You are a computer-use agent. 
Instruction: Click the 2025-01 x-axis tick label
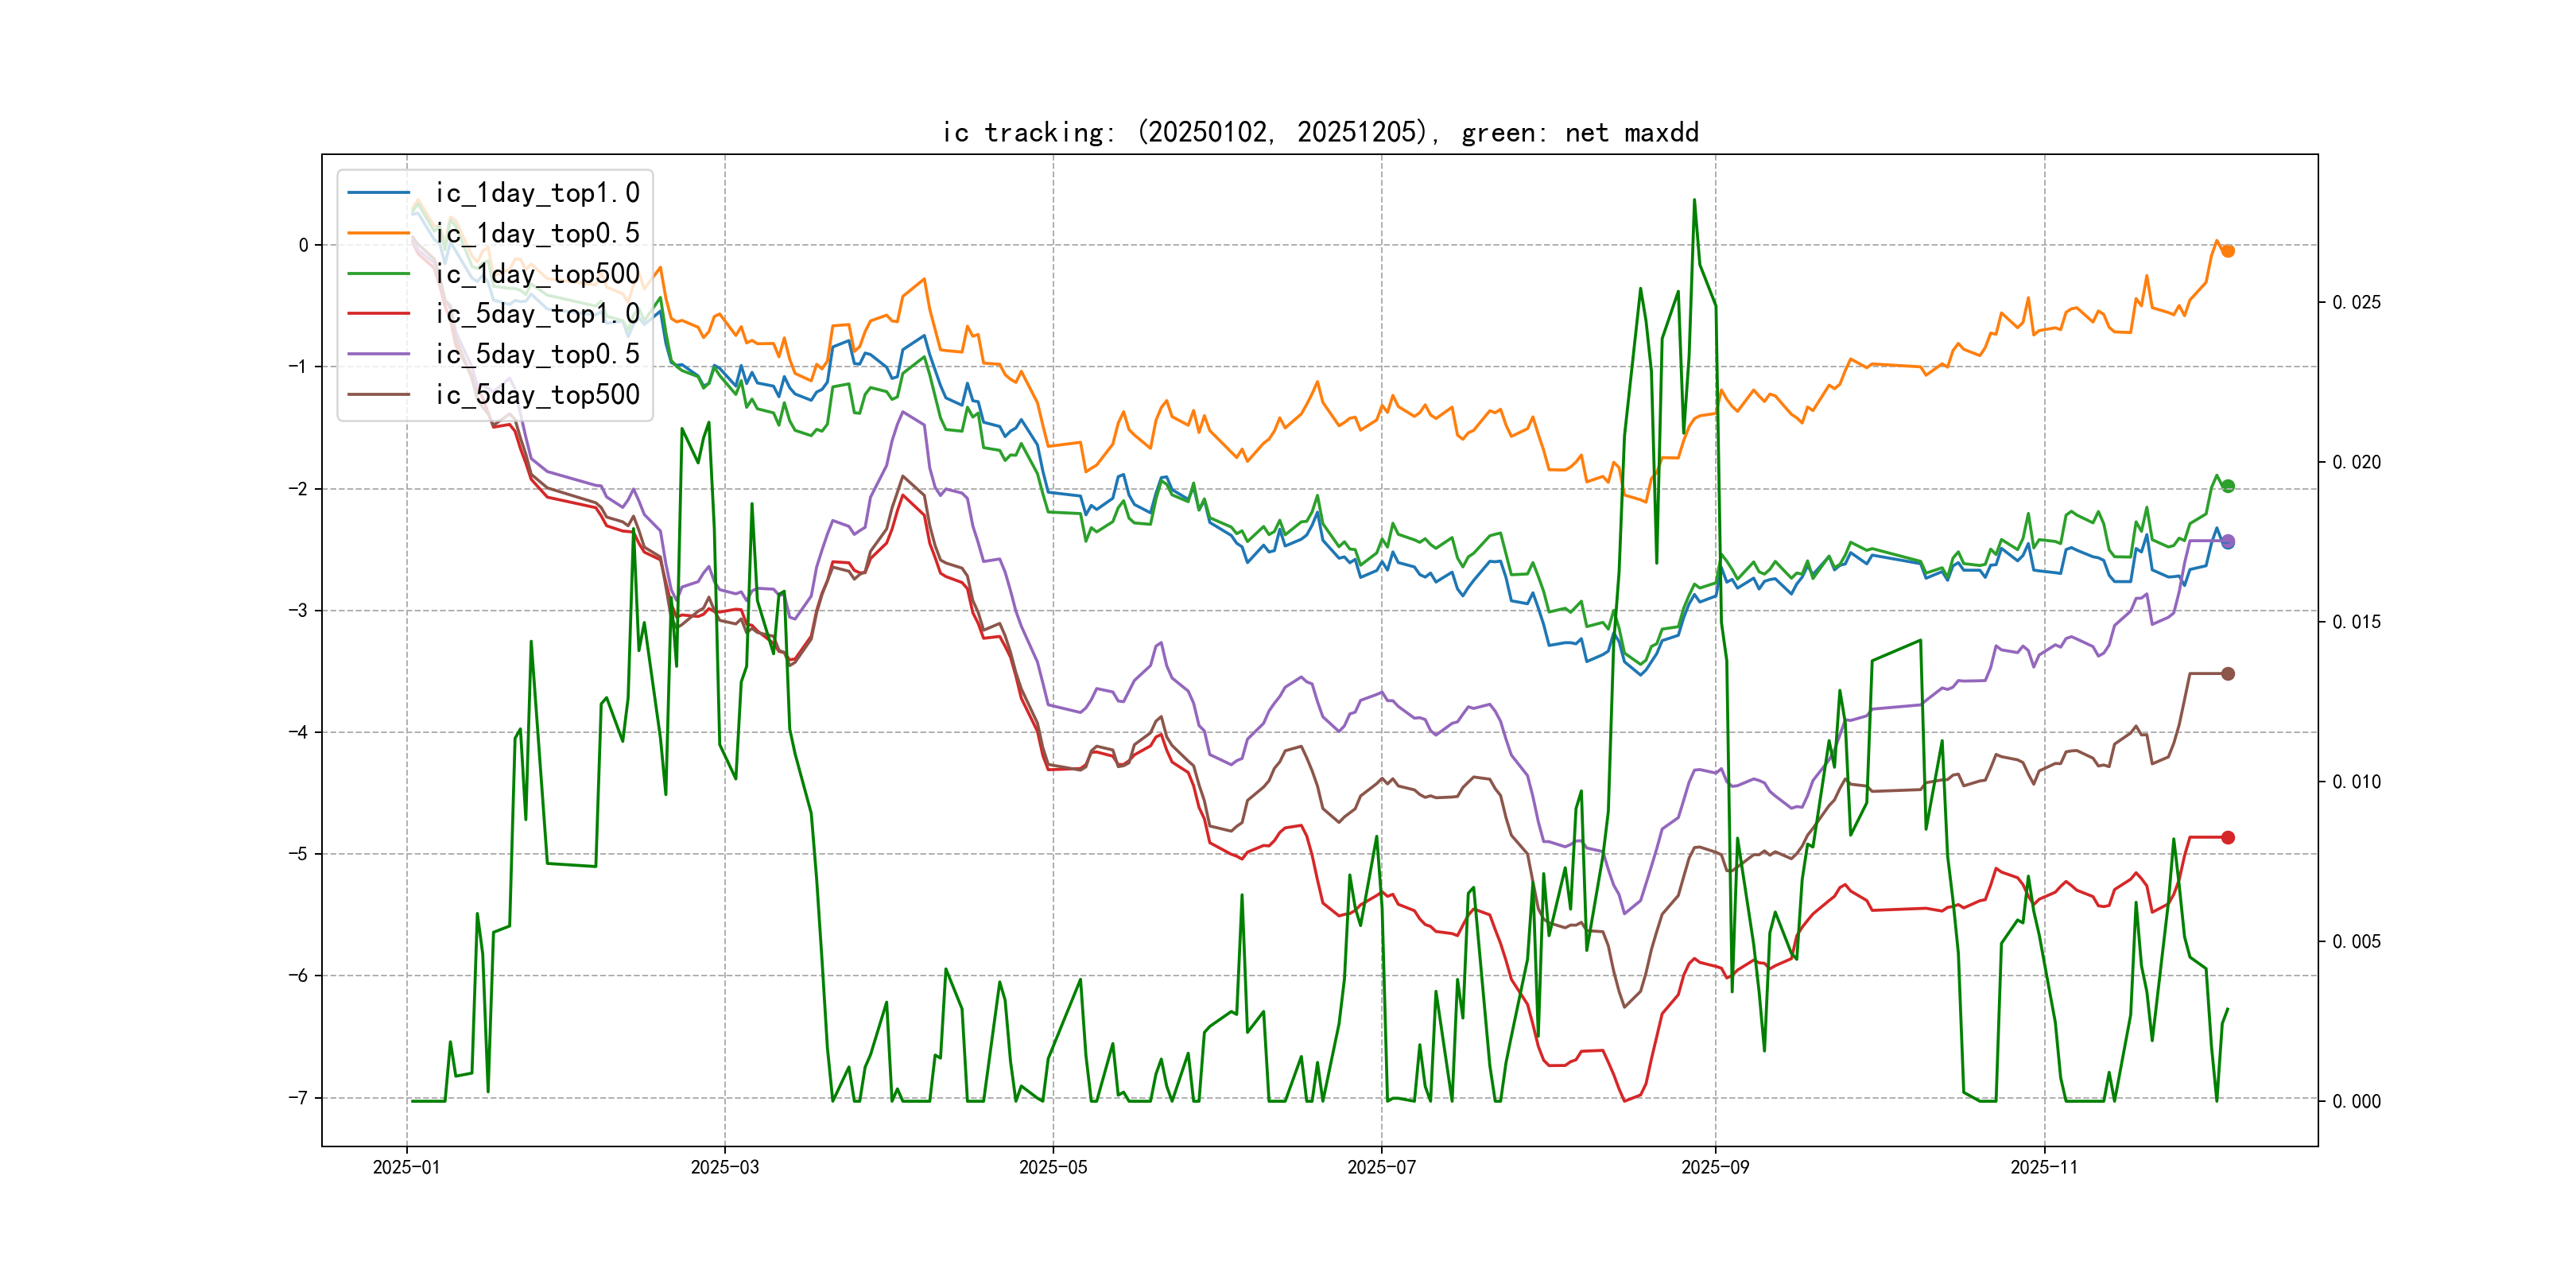click(x=406, y=1167)
